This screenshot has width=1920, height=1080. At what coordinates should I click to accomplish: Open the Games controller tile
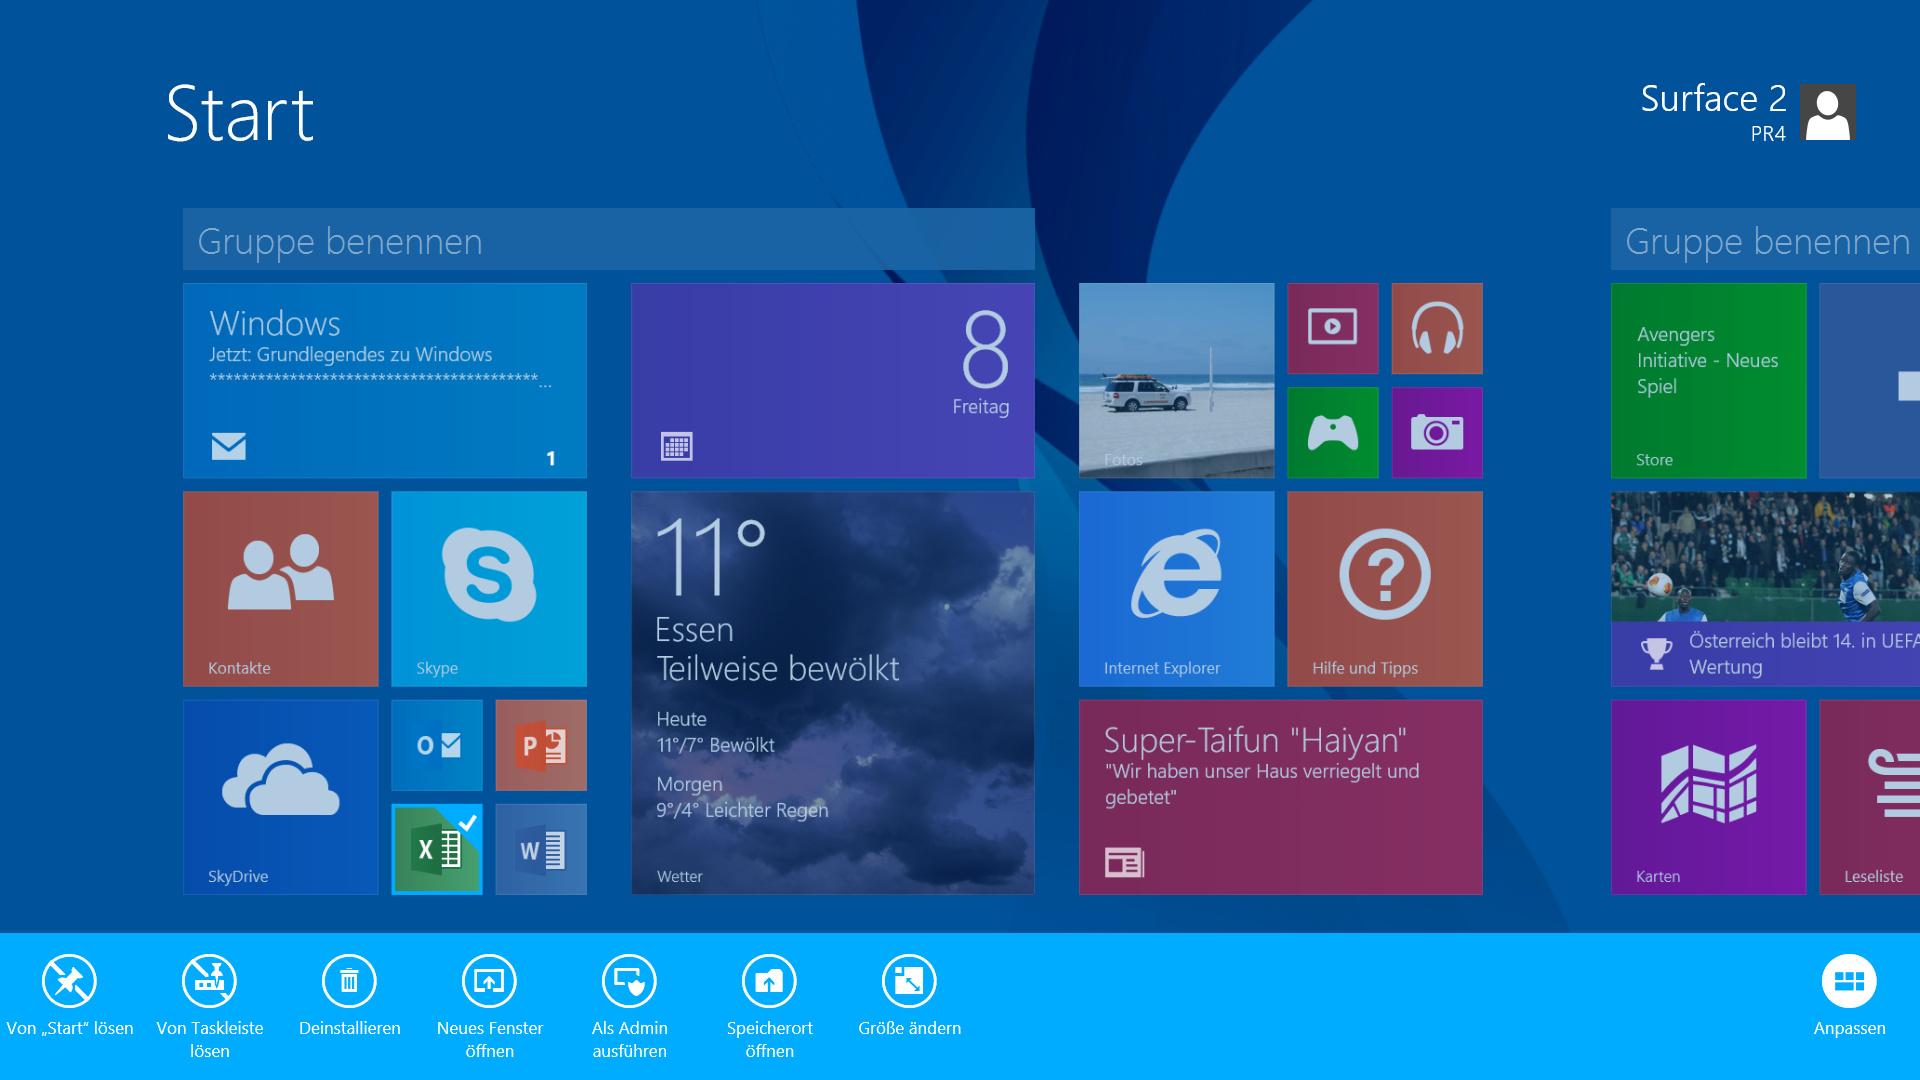point(1332,432)
